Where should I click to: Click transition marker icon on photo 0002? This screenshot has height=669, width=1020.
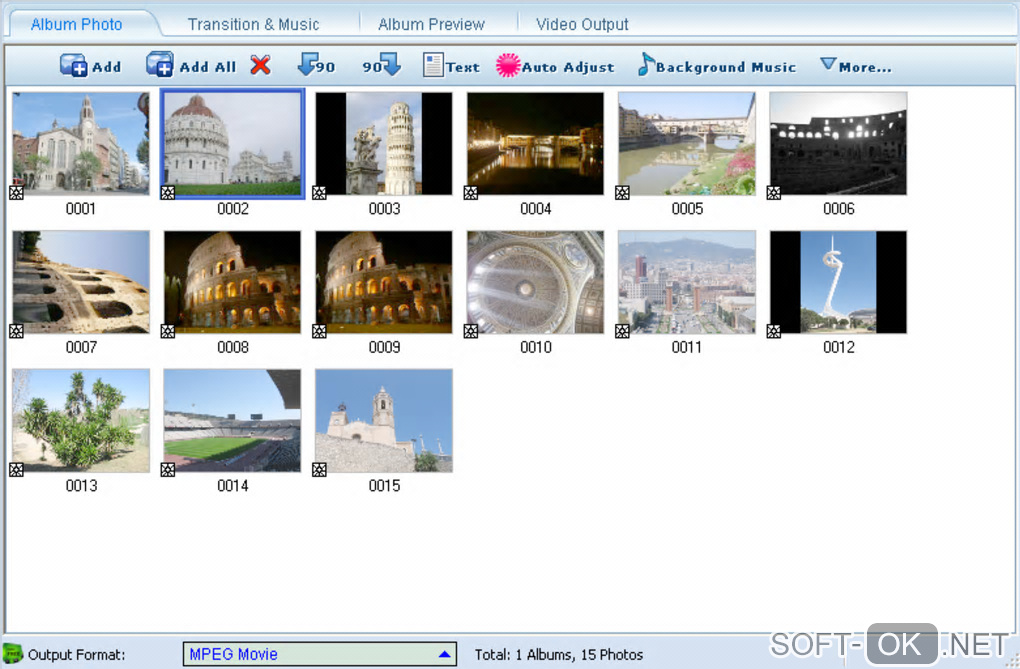pos(168,193)
